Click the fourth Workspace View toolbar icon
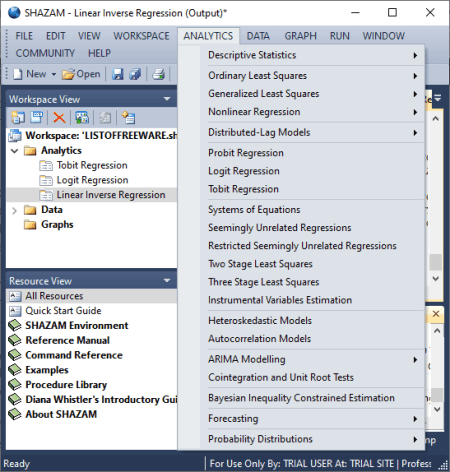Viewport: 450px width, 472px height. click(82, 117)
